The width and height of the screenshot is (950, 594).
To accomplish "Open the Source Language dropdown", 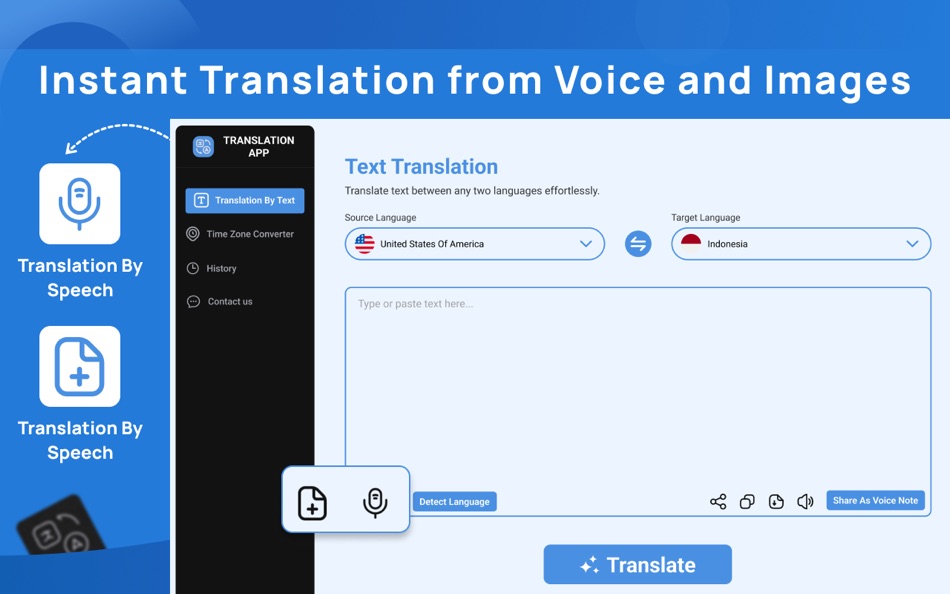I will 475,244.
